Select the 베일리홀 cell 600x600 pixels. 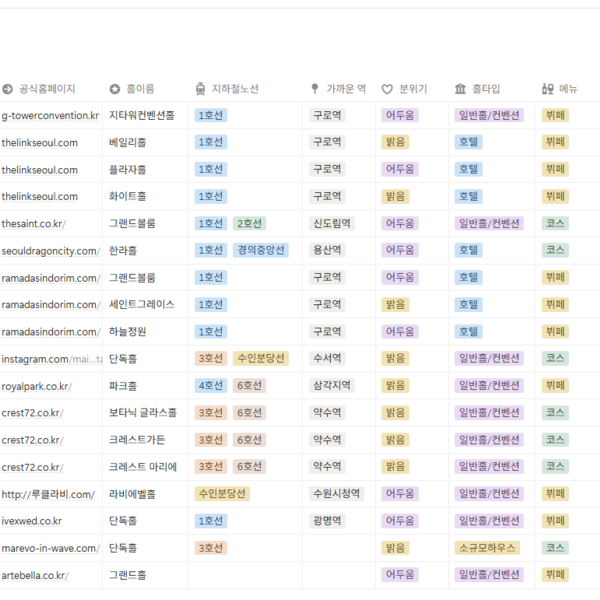pos(145,143)
